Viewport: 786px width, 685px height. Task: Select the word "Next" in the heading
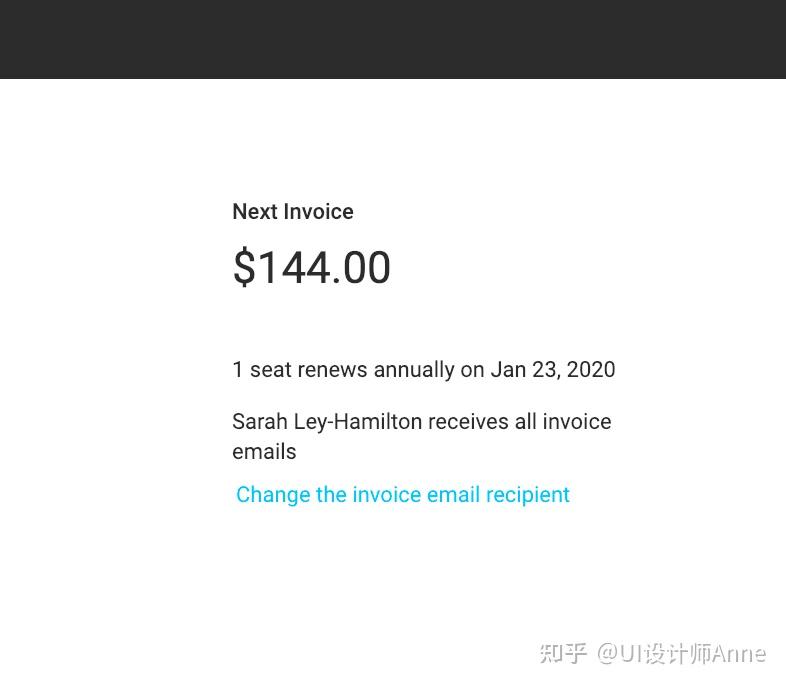tap(255, 212)
